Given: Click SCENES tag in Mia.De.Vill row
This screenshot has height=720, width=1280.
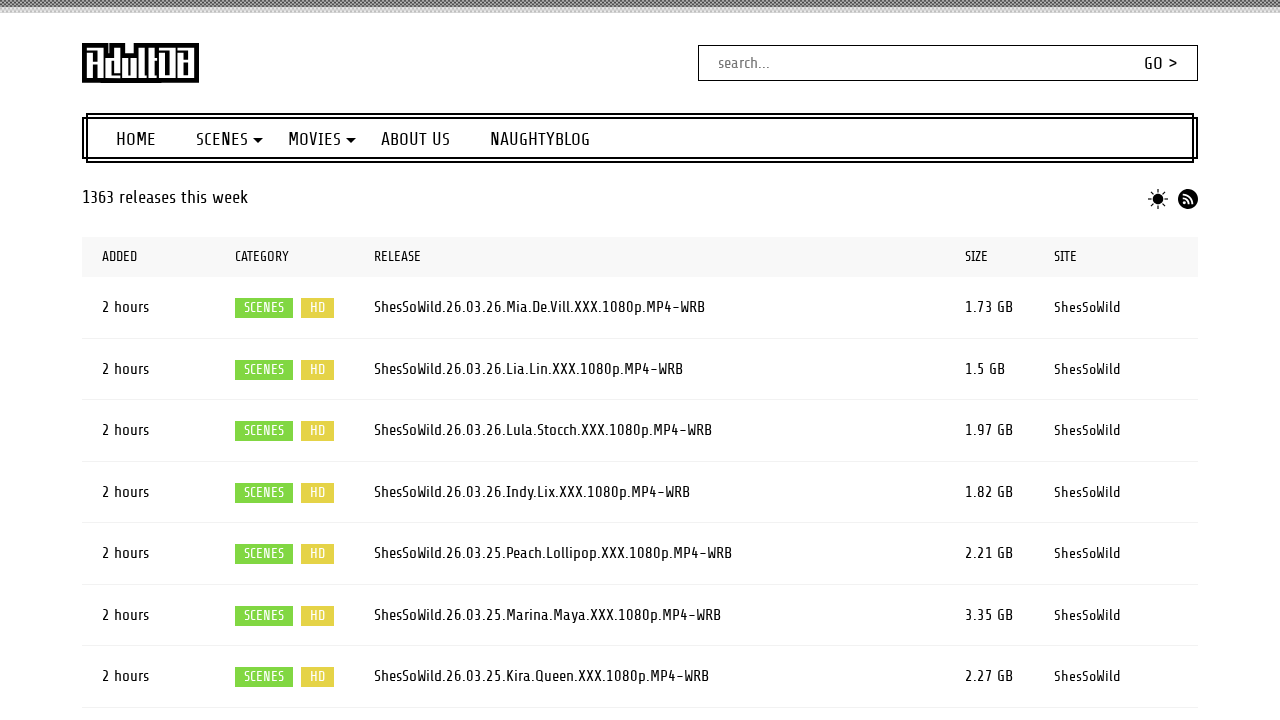Looking at the screenshot, I should point(264,308).
